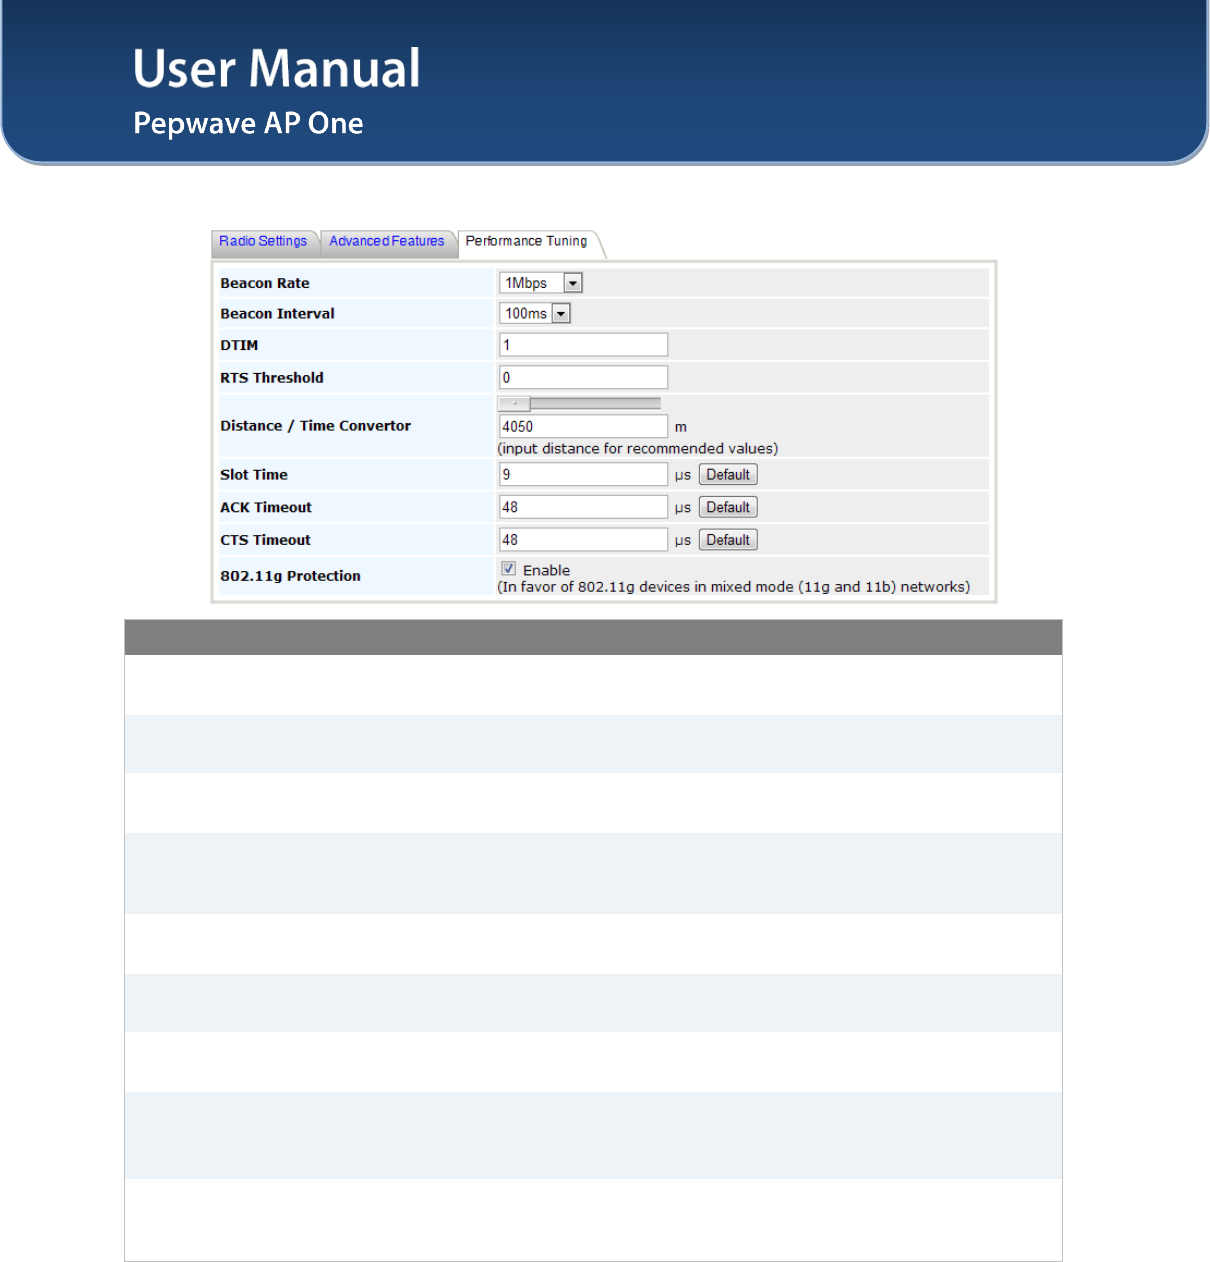
Task: Click the Distance / Time Convertor label
Action: [x=315, y=426]
